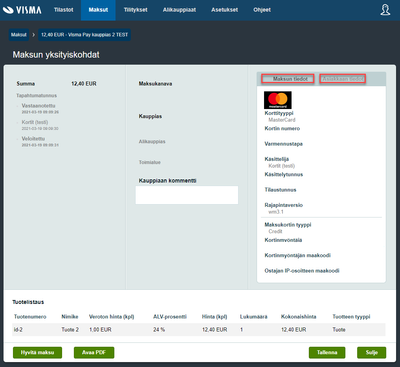
Task: Click the Summa 12,40 EUR value
Action: click(x=84, y=84)
